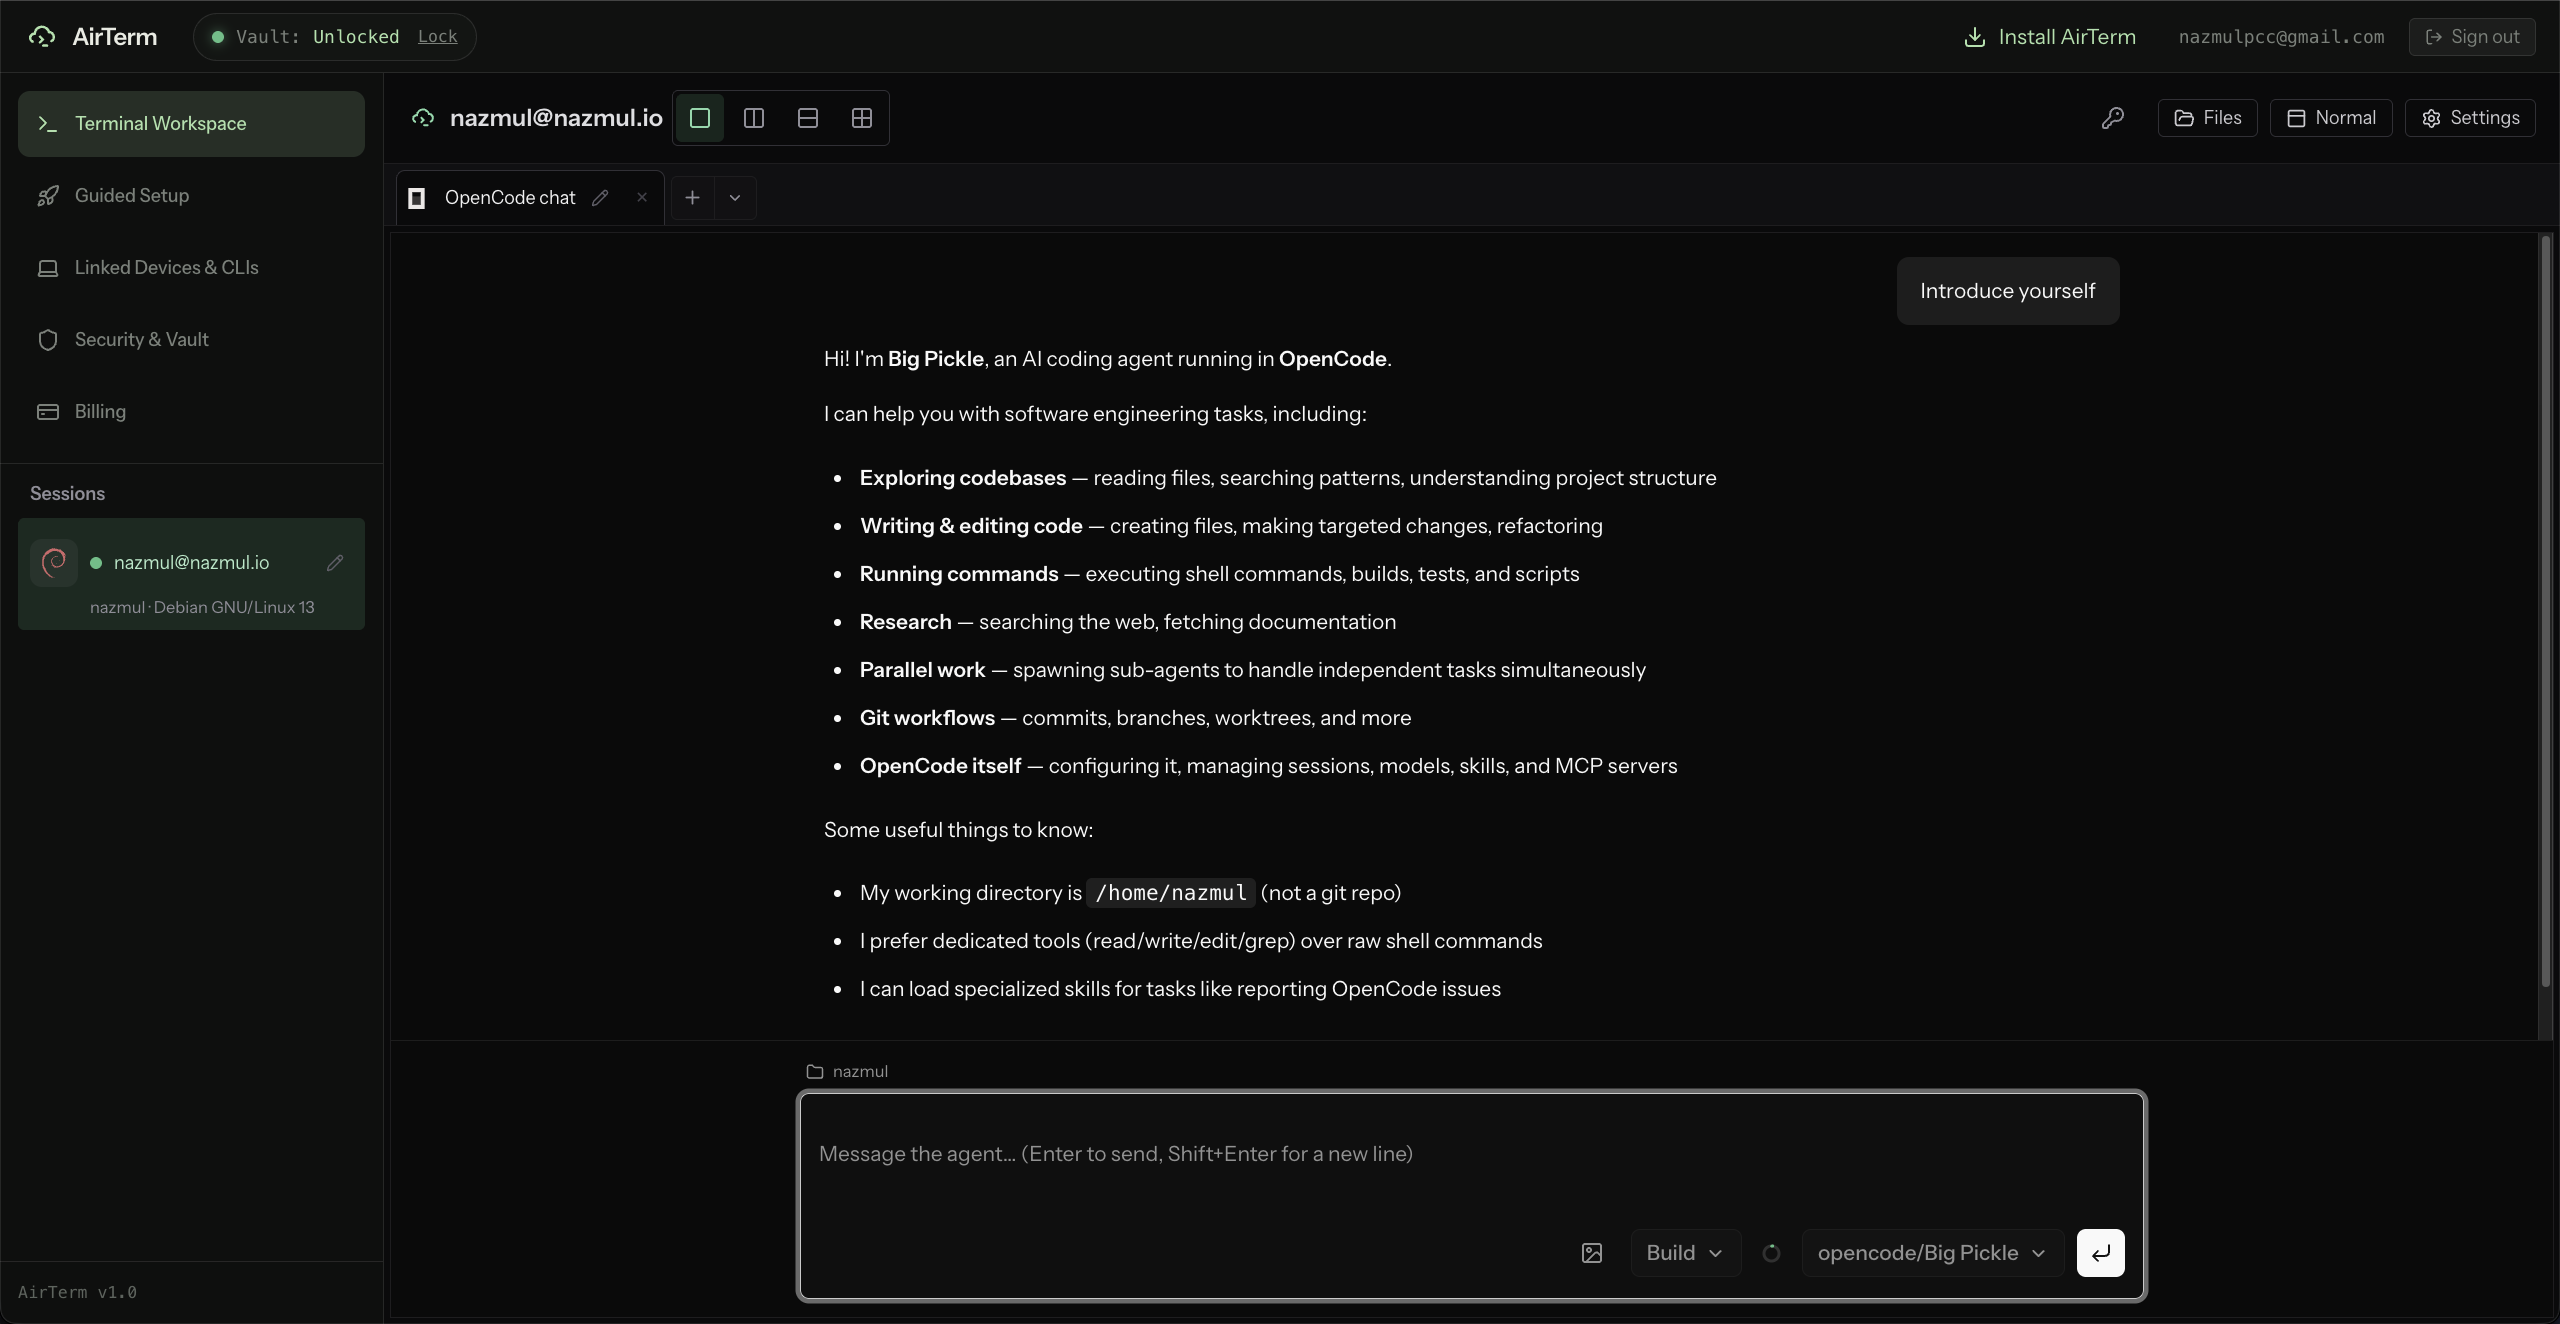Open the Build mode dropdown

pyautogui.click(x=1685, y=1253)
